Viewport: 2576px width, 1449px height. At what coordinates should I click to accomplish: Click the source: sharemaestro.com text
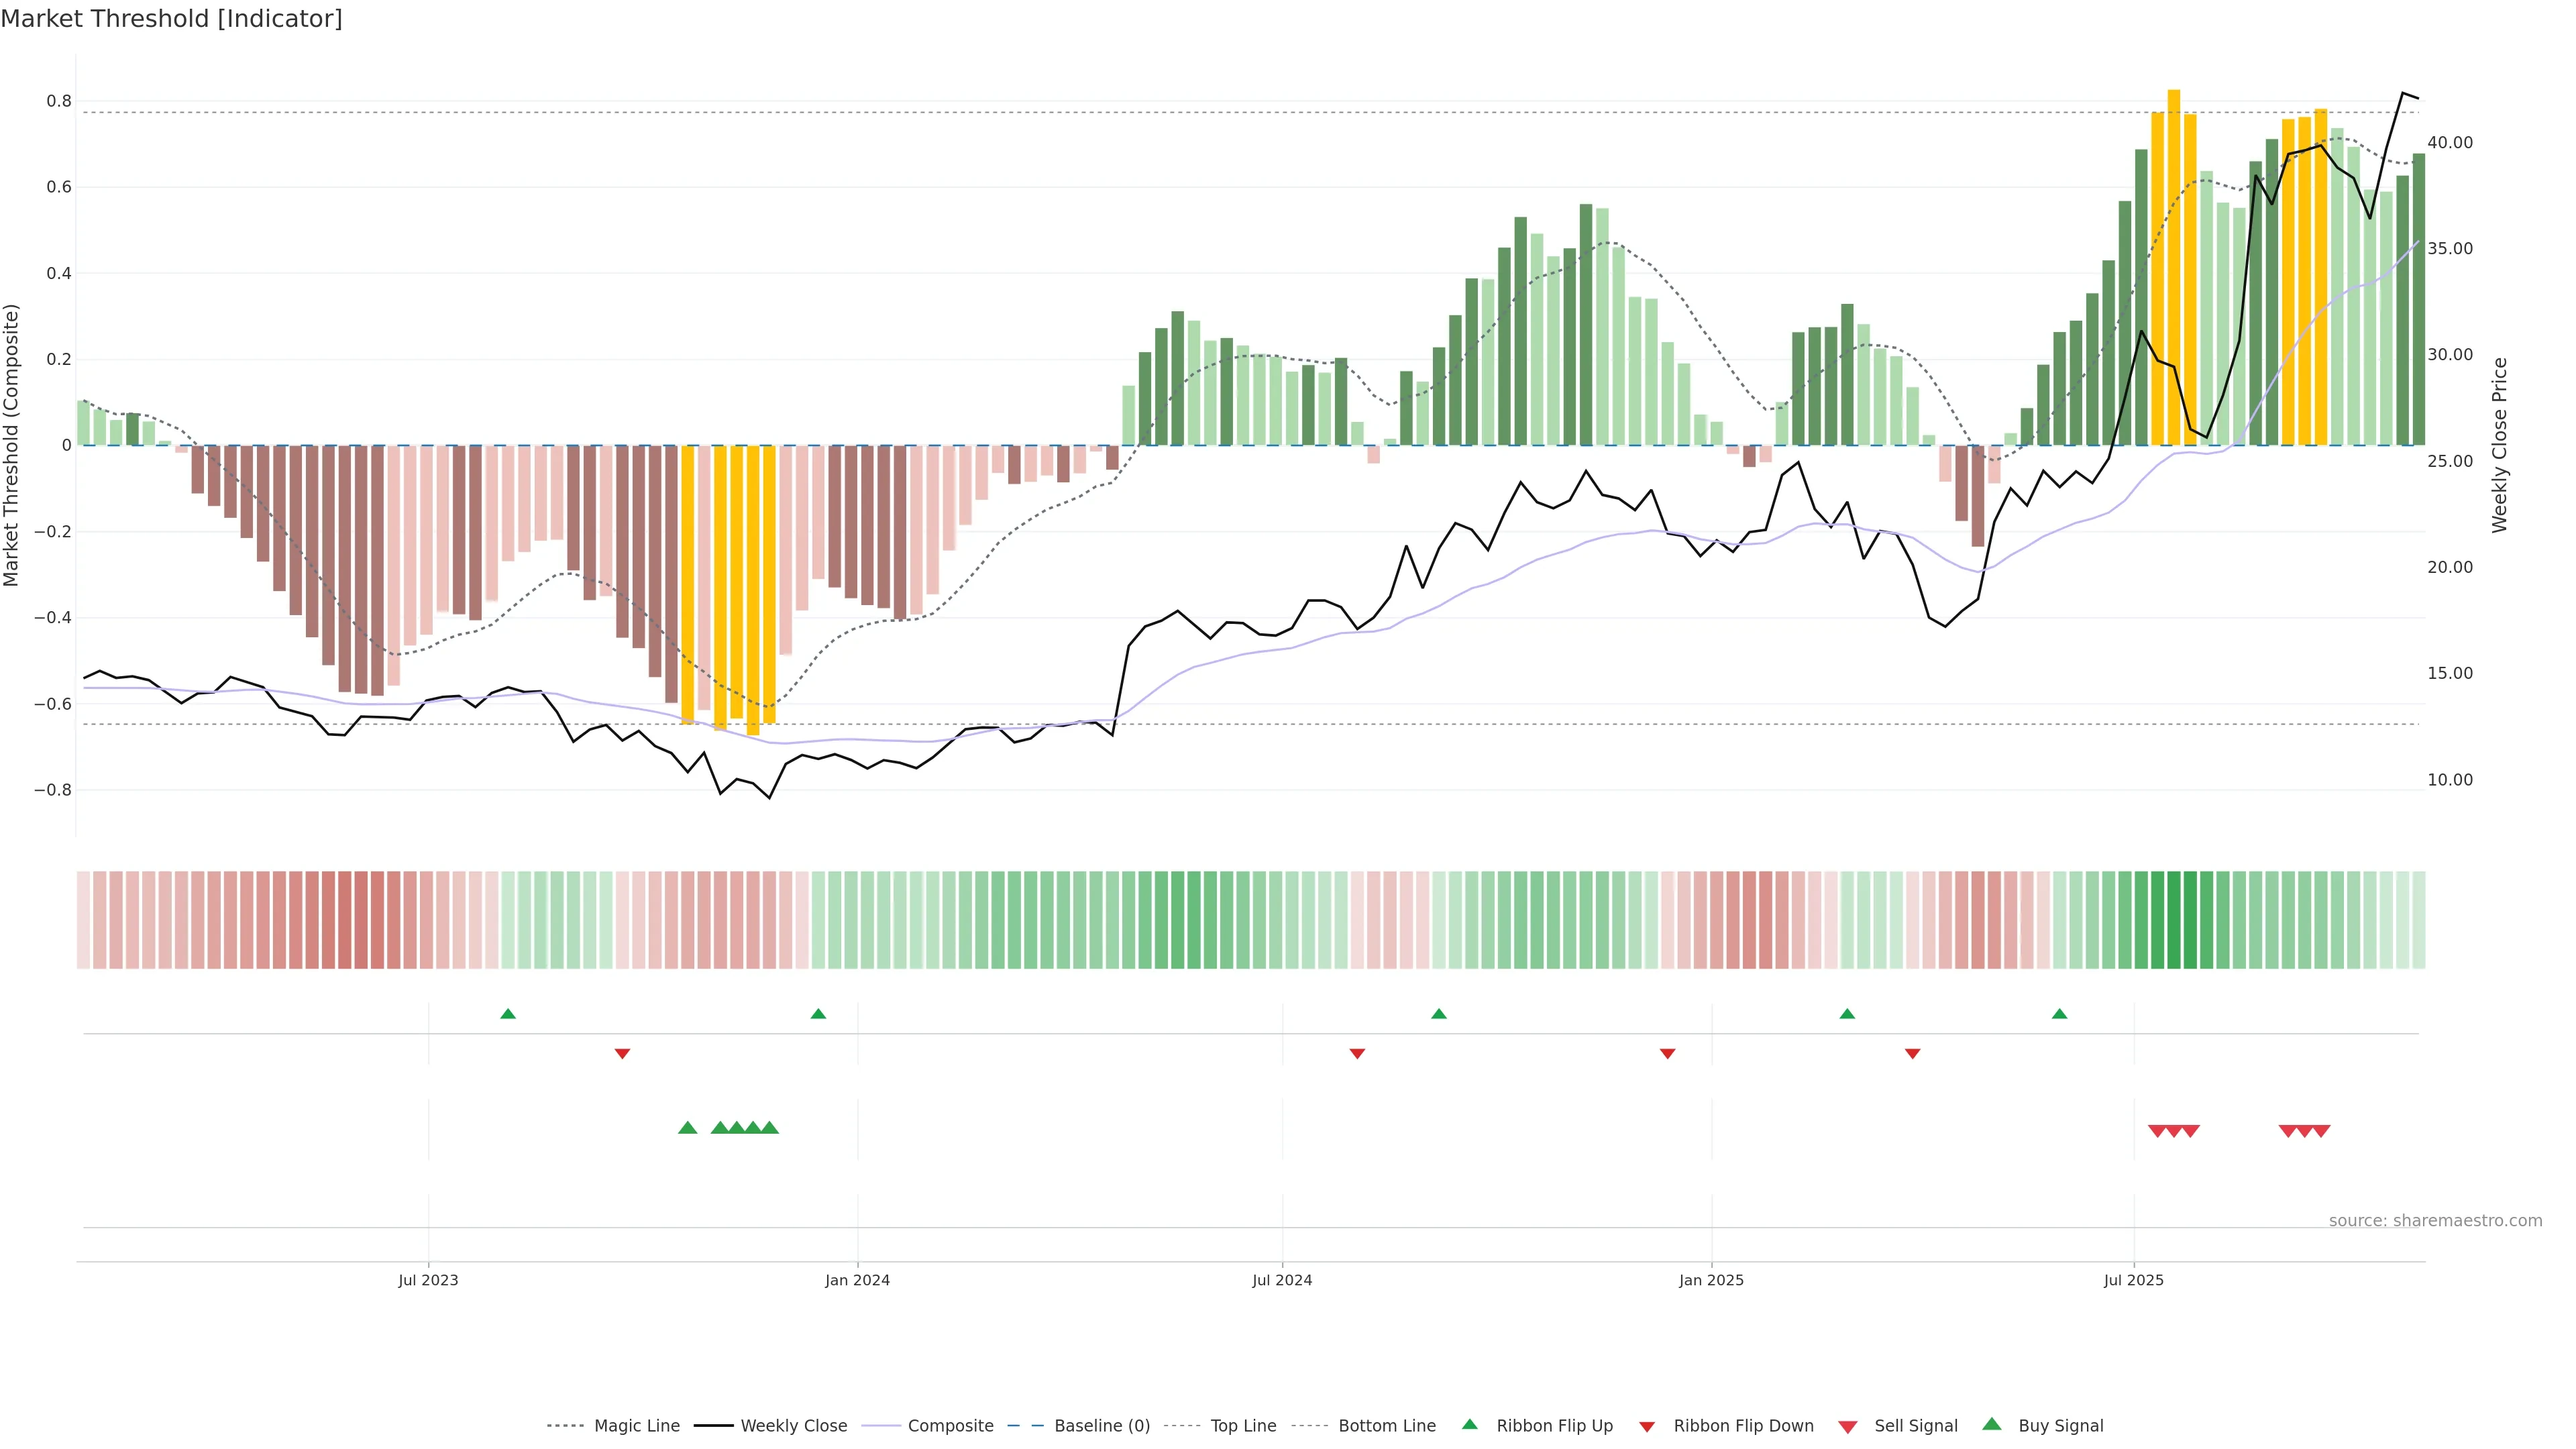click(2435, 1220)
